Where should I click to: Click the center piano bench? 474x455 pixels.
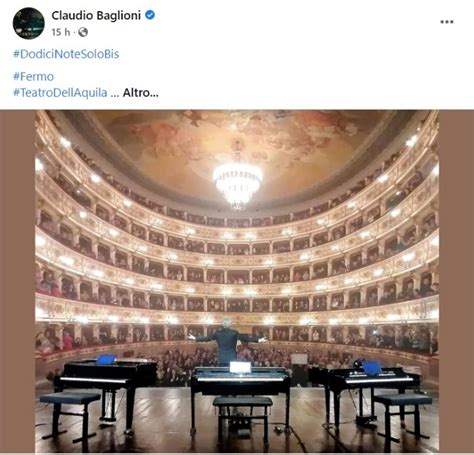tap(242, 418)
